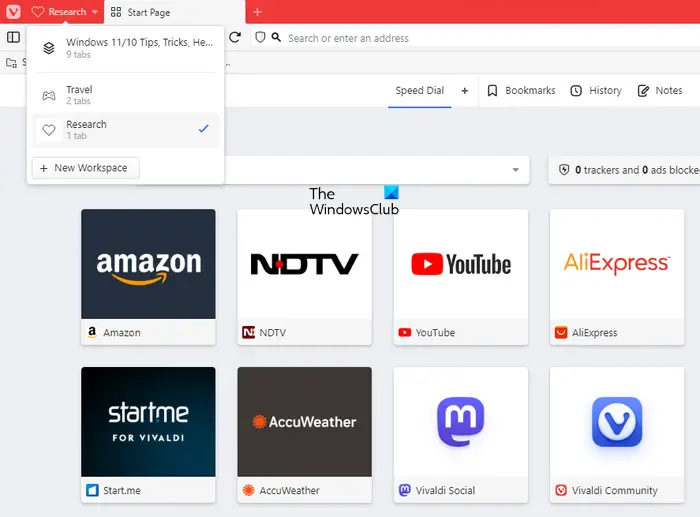
Task: Click the Amazon label link
Action: 122,333
